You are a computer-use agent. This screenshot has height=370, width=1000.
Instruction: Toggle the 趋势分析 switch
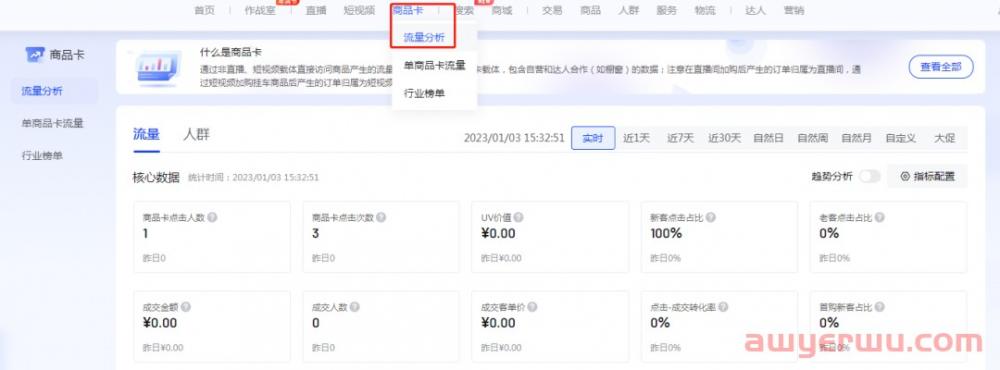pyautogui.click(x=869, y=177)
